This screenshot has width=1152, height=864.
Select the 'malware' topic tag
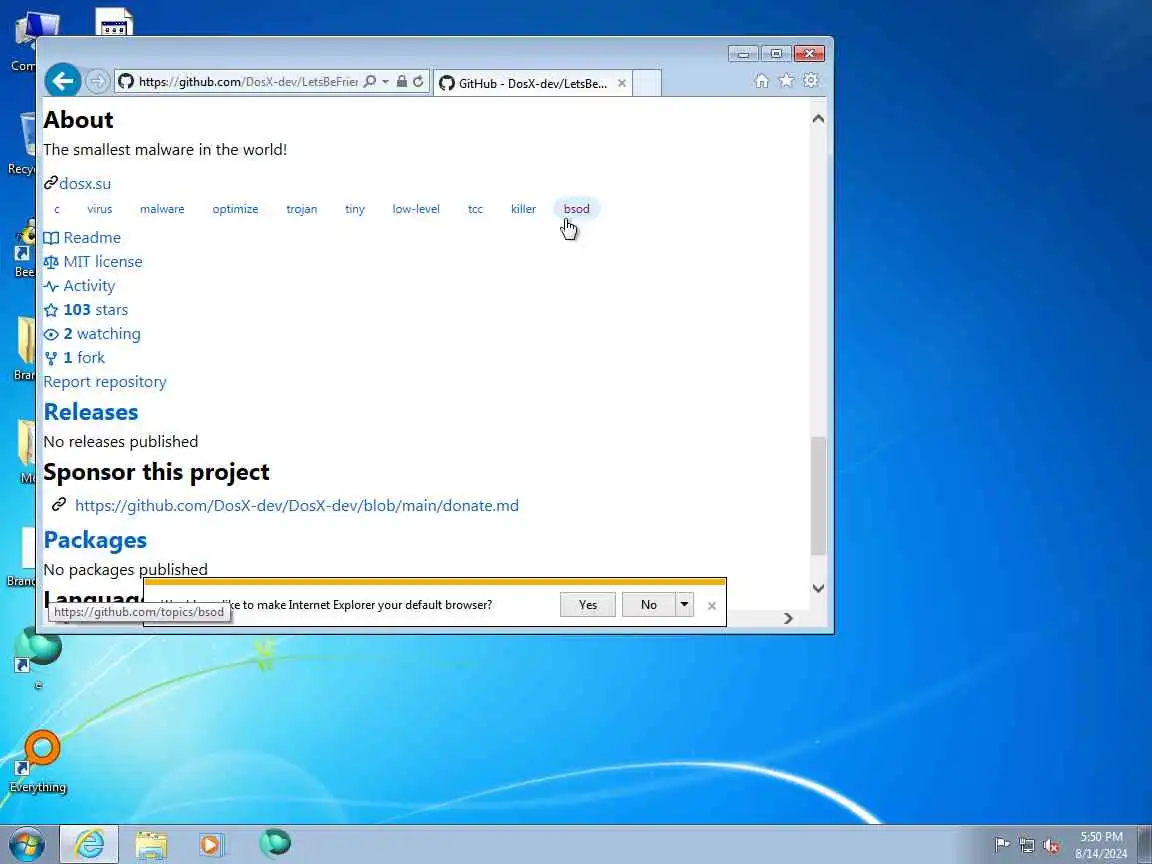point(162,209)
